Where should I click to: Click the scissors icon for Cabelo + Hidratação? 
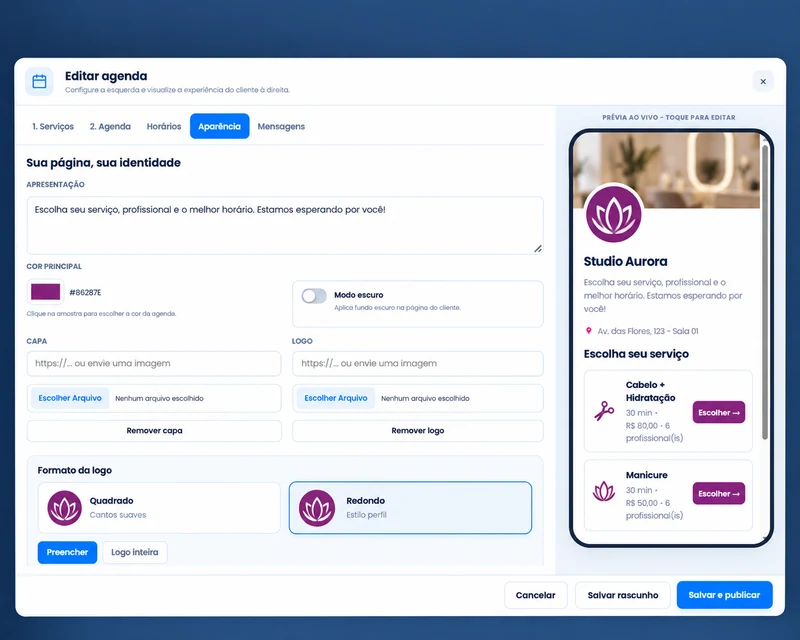(x=604, y=411)
